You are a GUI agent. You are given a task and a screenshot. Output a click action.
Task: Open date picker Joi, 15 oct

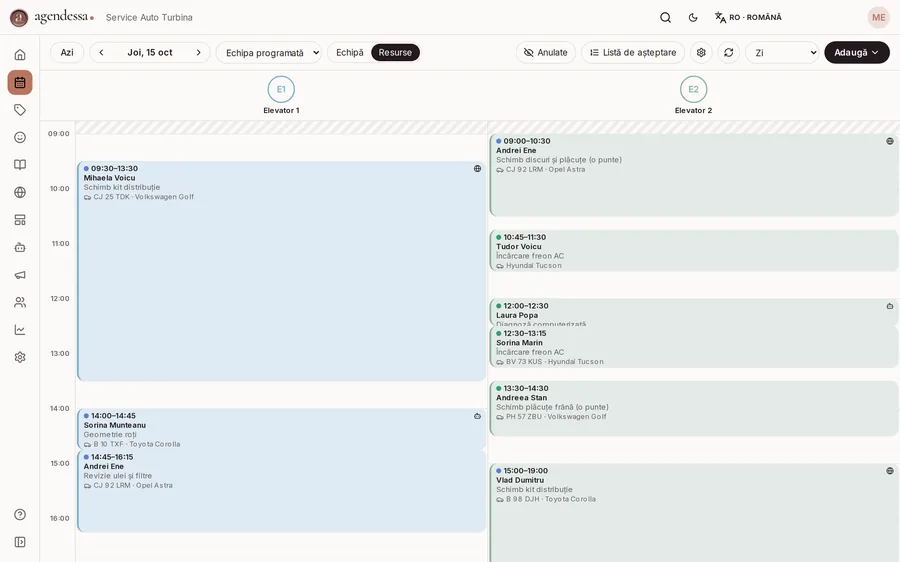pos(150,52)
